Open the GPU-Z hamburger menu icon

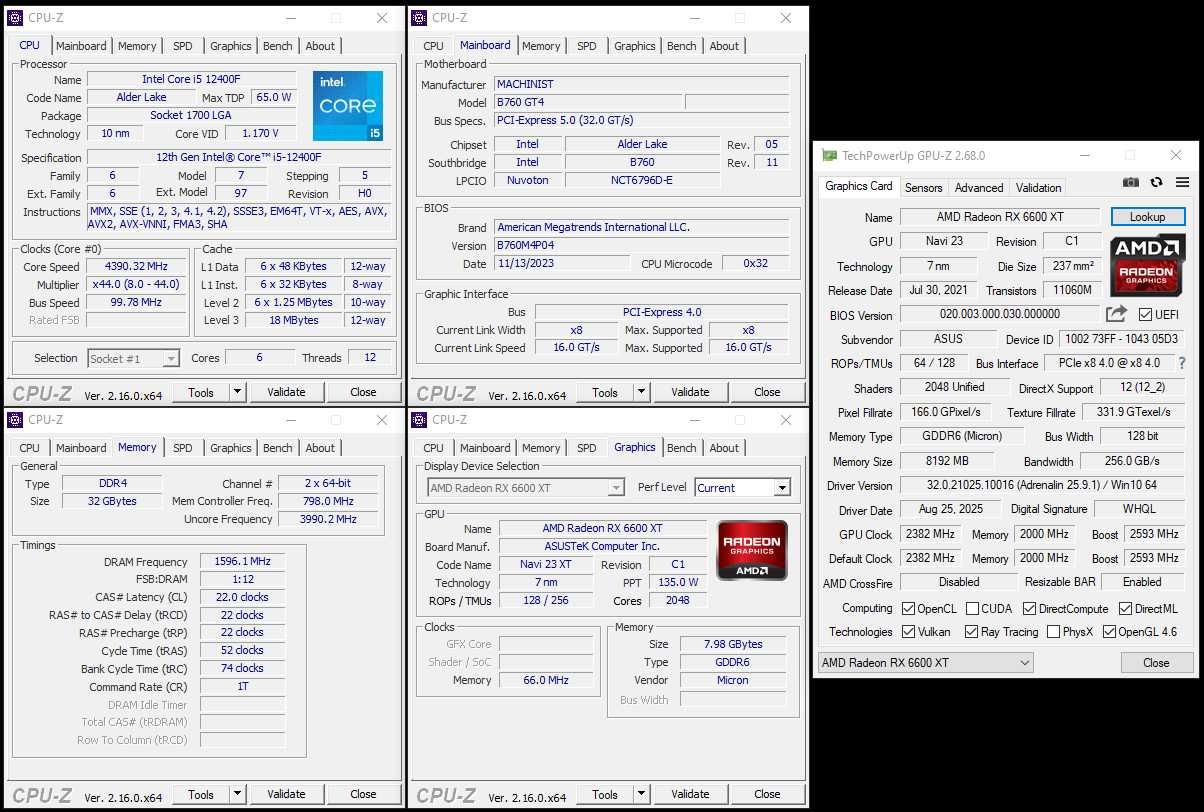[1183, 182]
